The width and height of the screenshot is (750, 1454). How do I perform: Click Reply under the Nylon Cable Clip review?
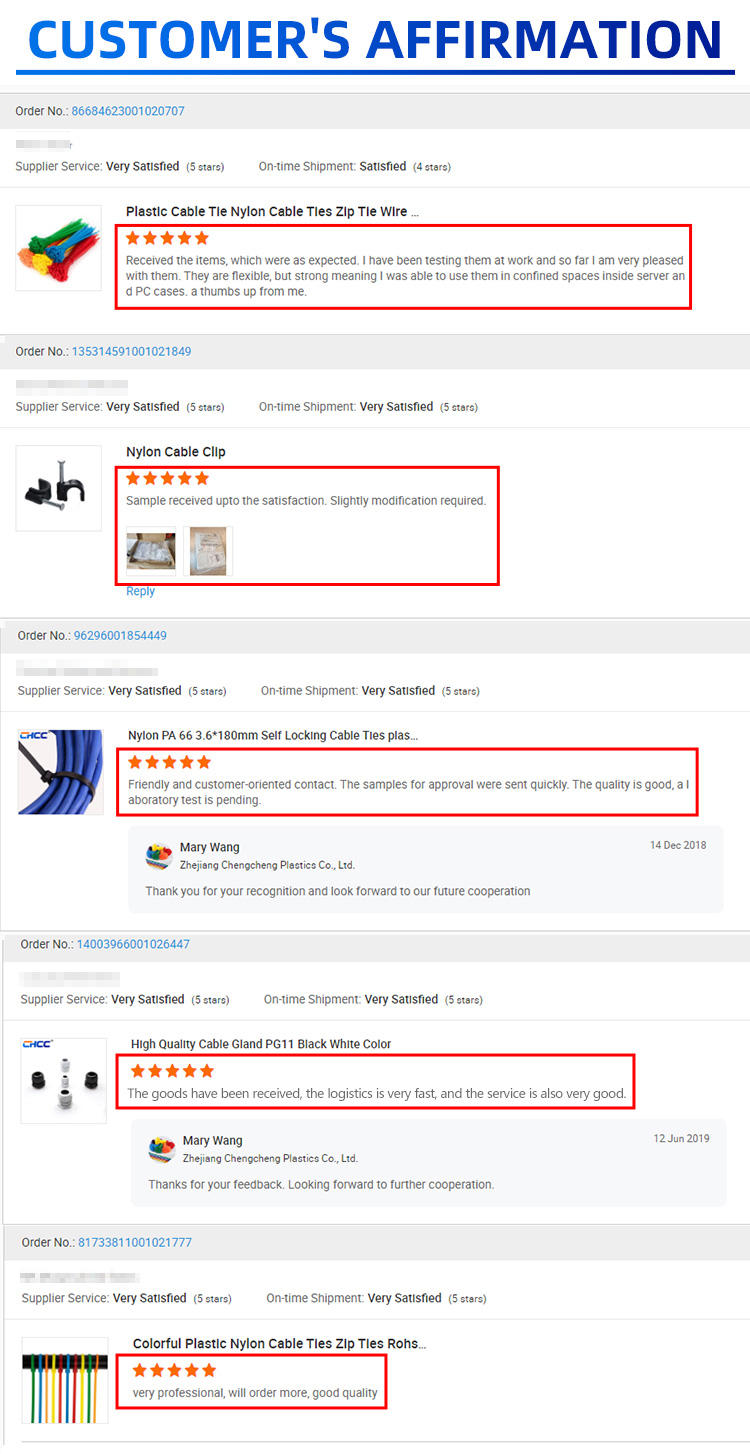tap(140, 591)
